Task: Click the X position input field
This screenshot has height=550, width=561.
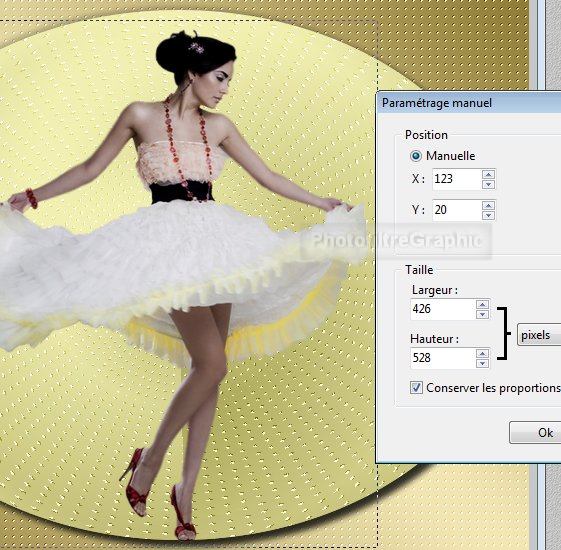Action: [457, 179]
